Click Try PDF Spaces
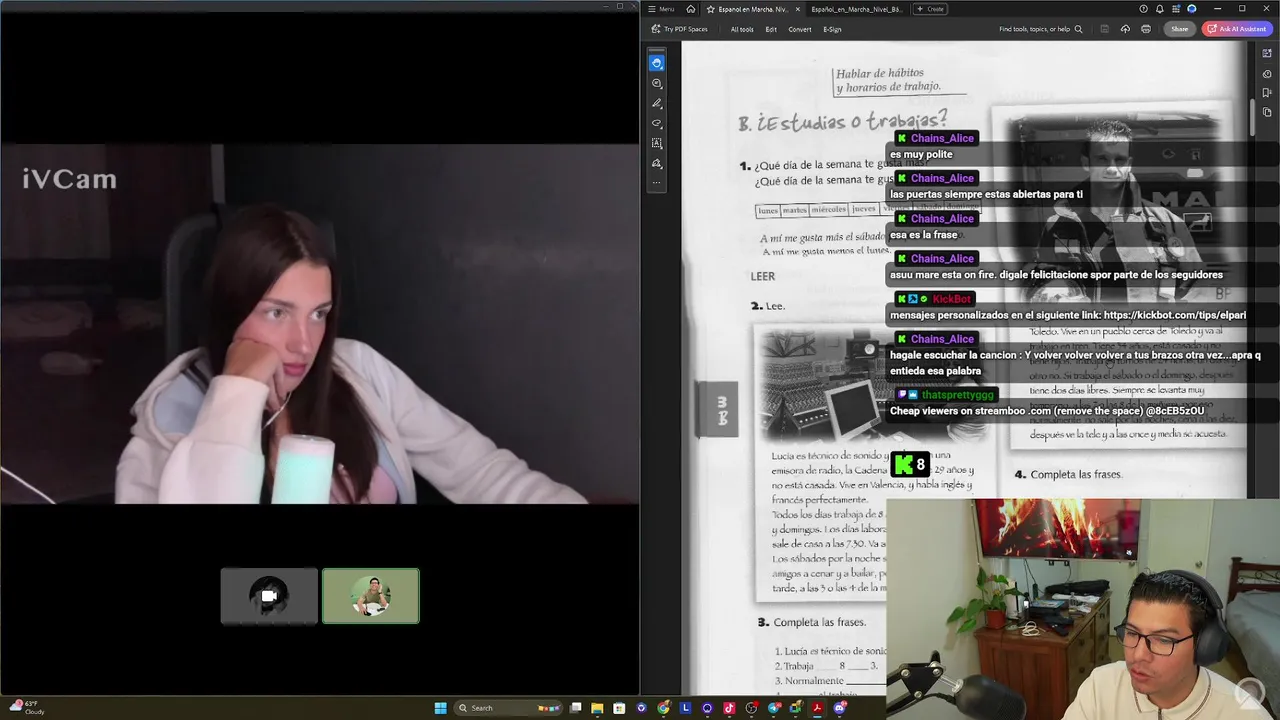This screenshot has height=720, width=1280. tap(679, 29)
